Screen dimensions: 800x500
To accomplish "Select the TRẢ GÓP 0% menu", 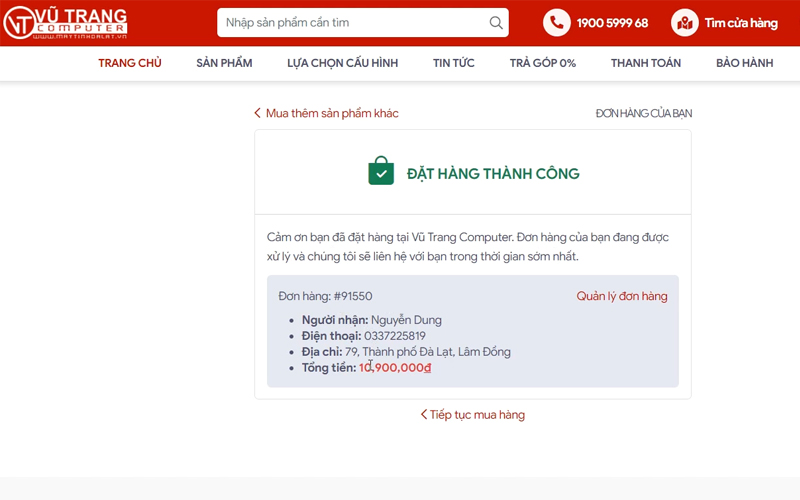I will [x=542, y=63].
